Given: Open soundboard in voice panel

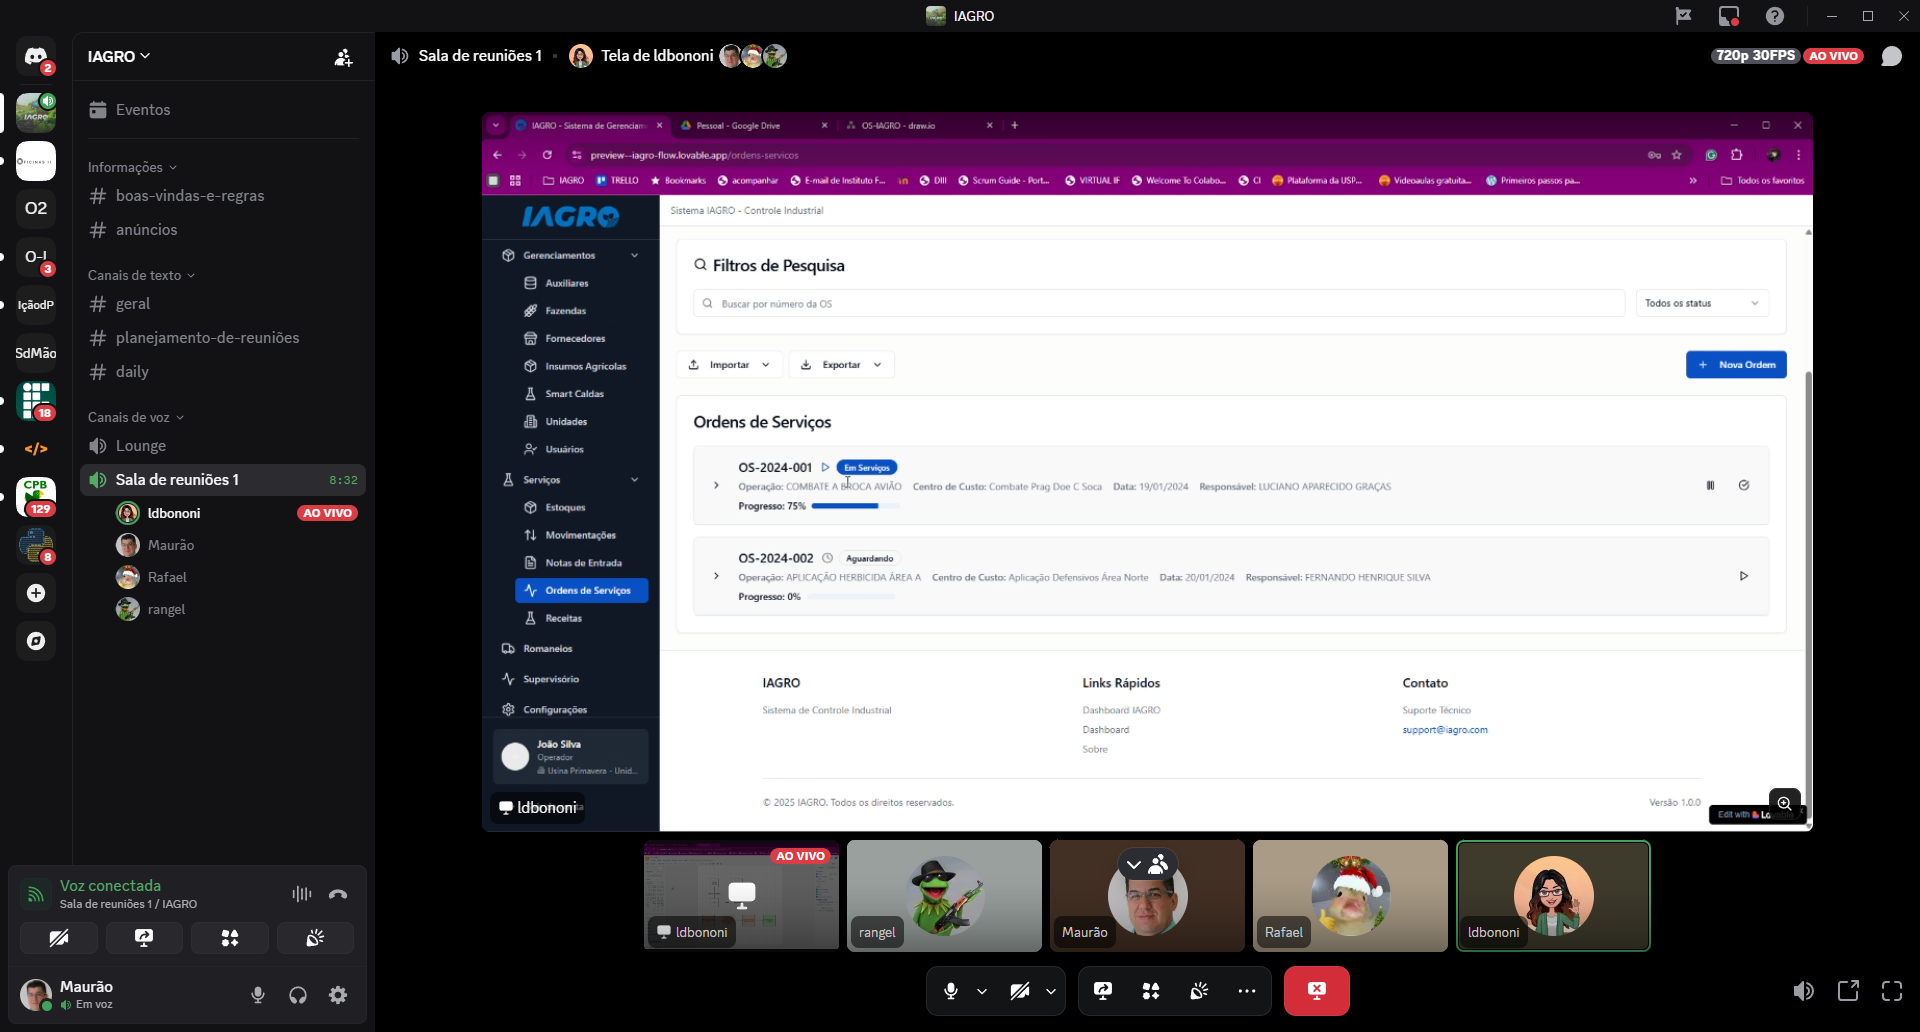Looking at the screenshot, I should (x=315, y=938).
